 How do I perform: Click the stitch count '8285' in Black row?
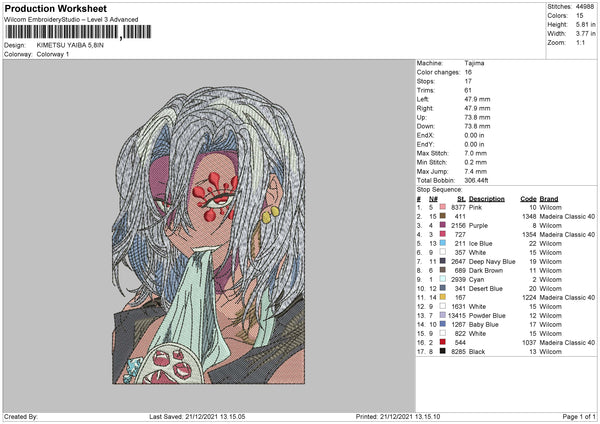[458, 351]
